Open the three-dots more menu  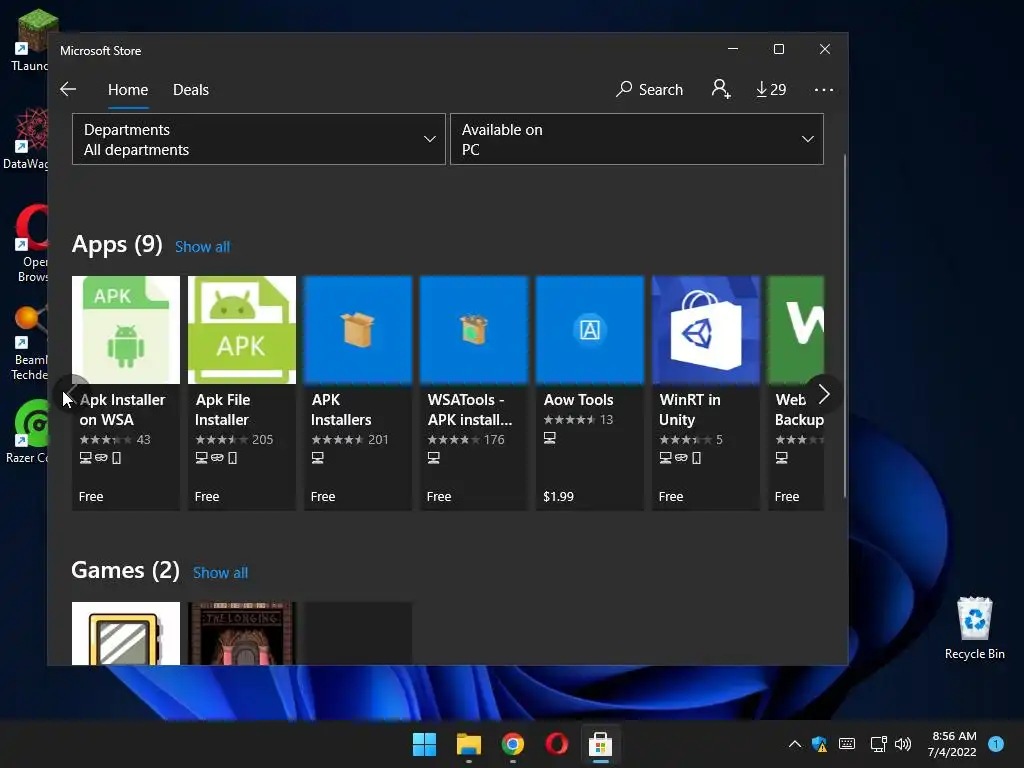(824, 89)
